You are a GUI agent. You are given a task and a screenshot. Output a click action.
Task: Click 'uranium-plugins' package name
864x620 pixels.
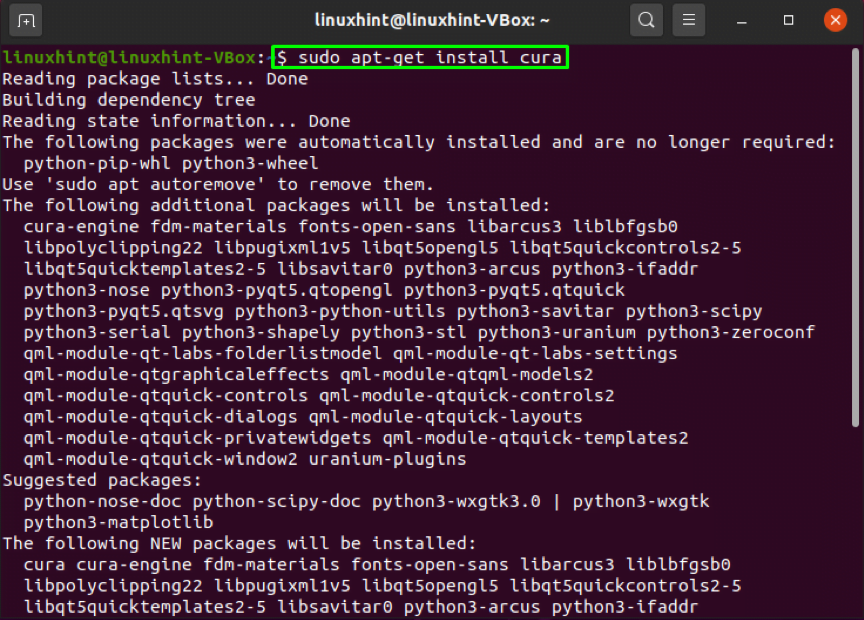[x=387, y=459]
